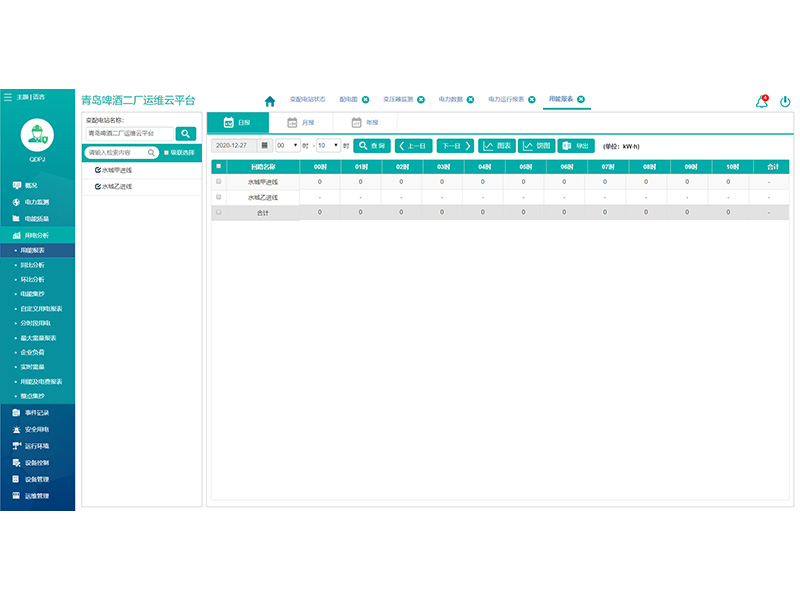Open the calendar date picker icon
This screenshot has height=600, width=800.
(x=264, y=146)
